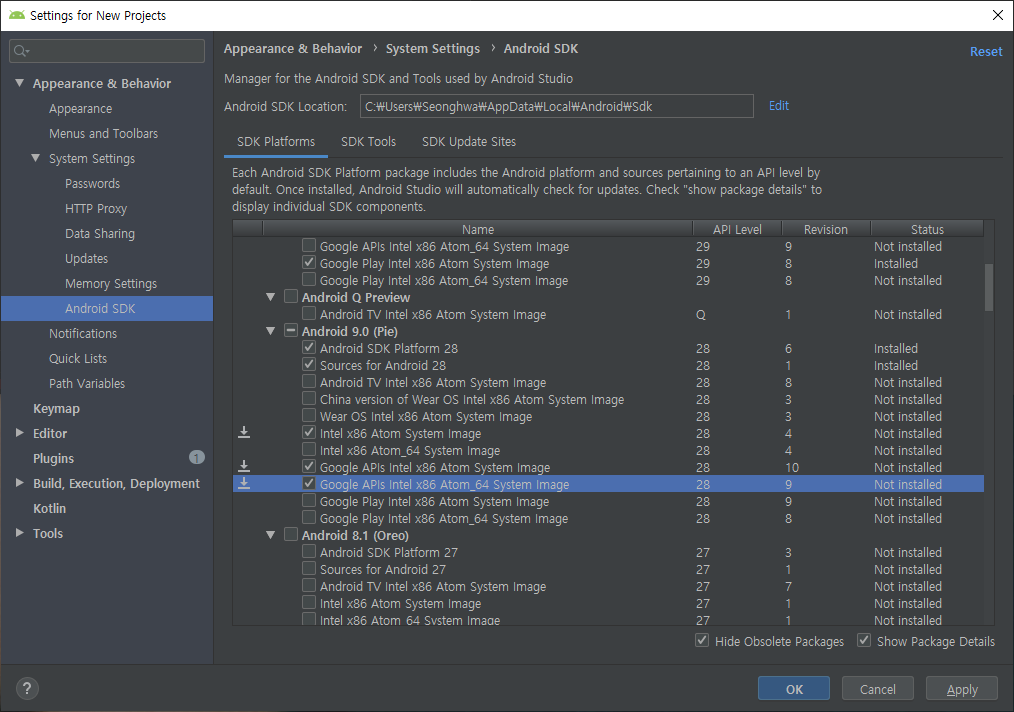Select Notifications in sidebar
This screenshot has height=712, width=1014.
83,333
